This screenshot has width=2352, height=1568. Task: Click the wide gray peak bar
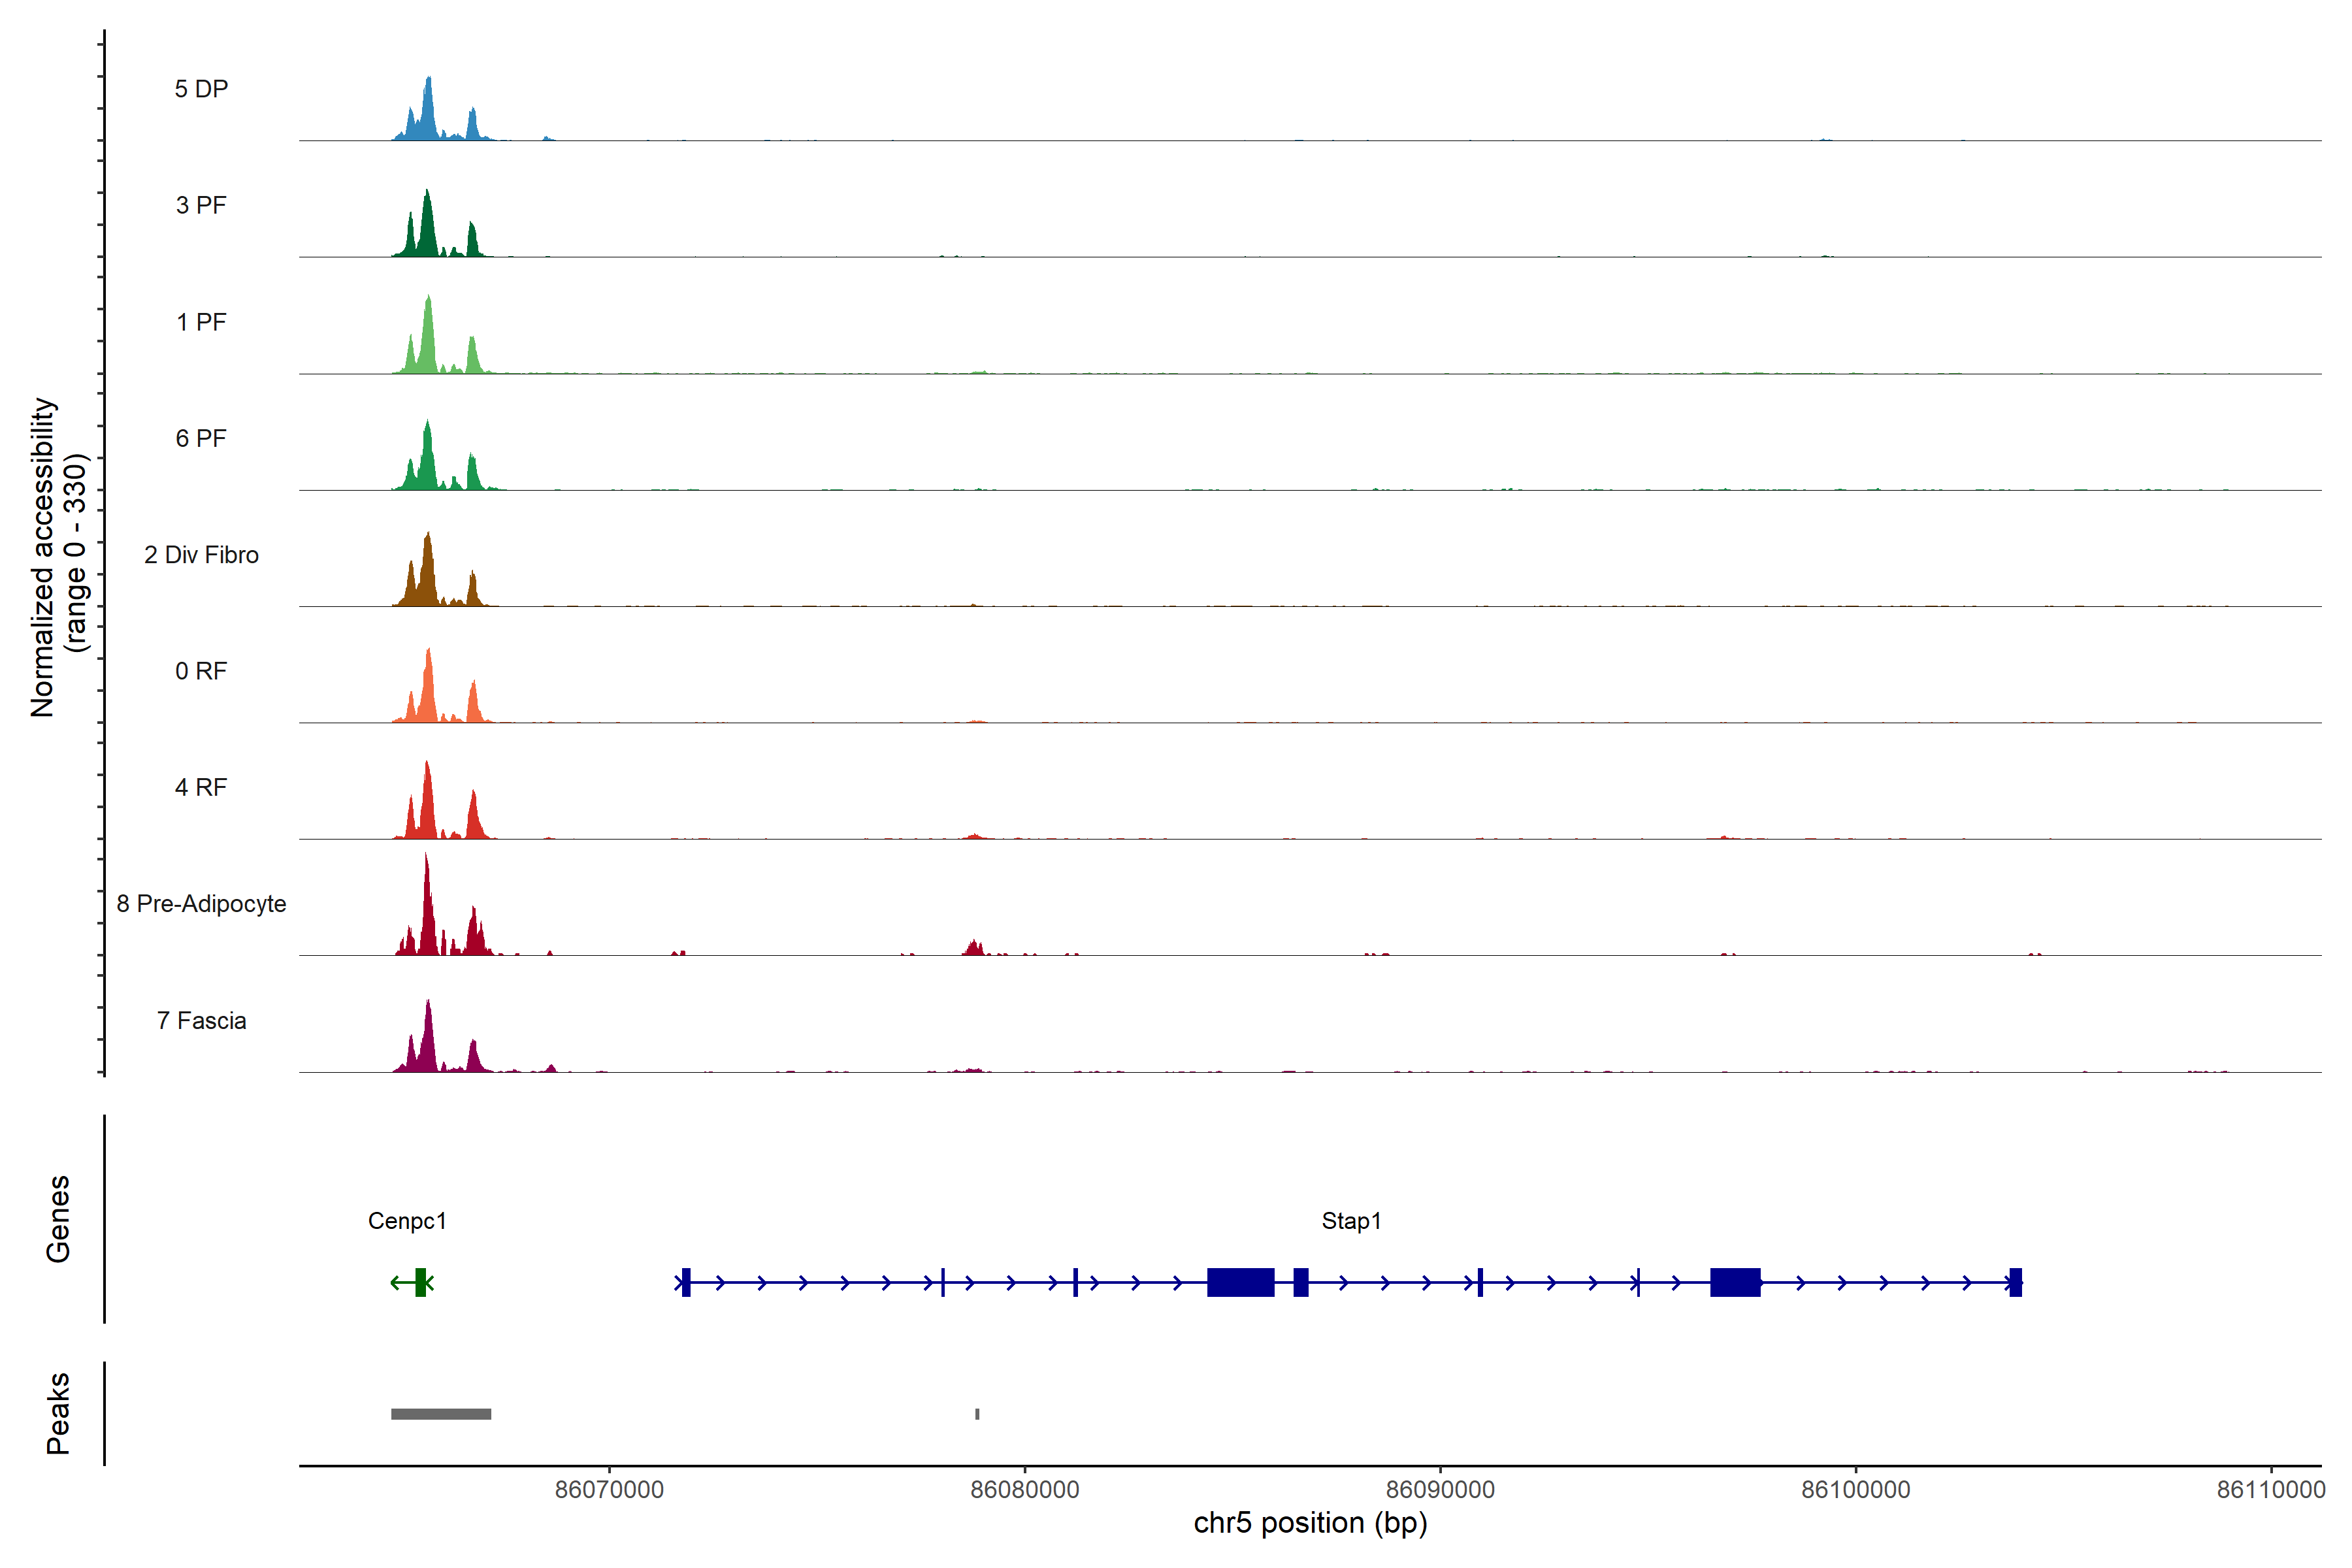[441, 1413]
